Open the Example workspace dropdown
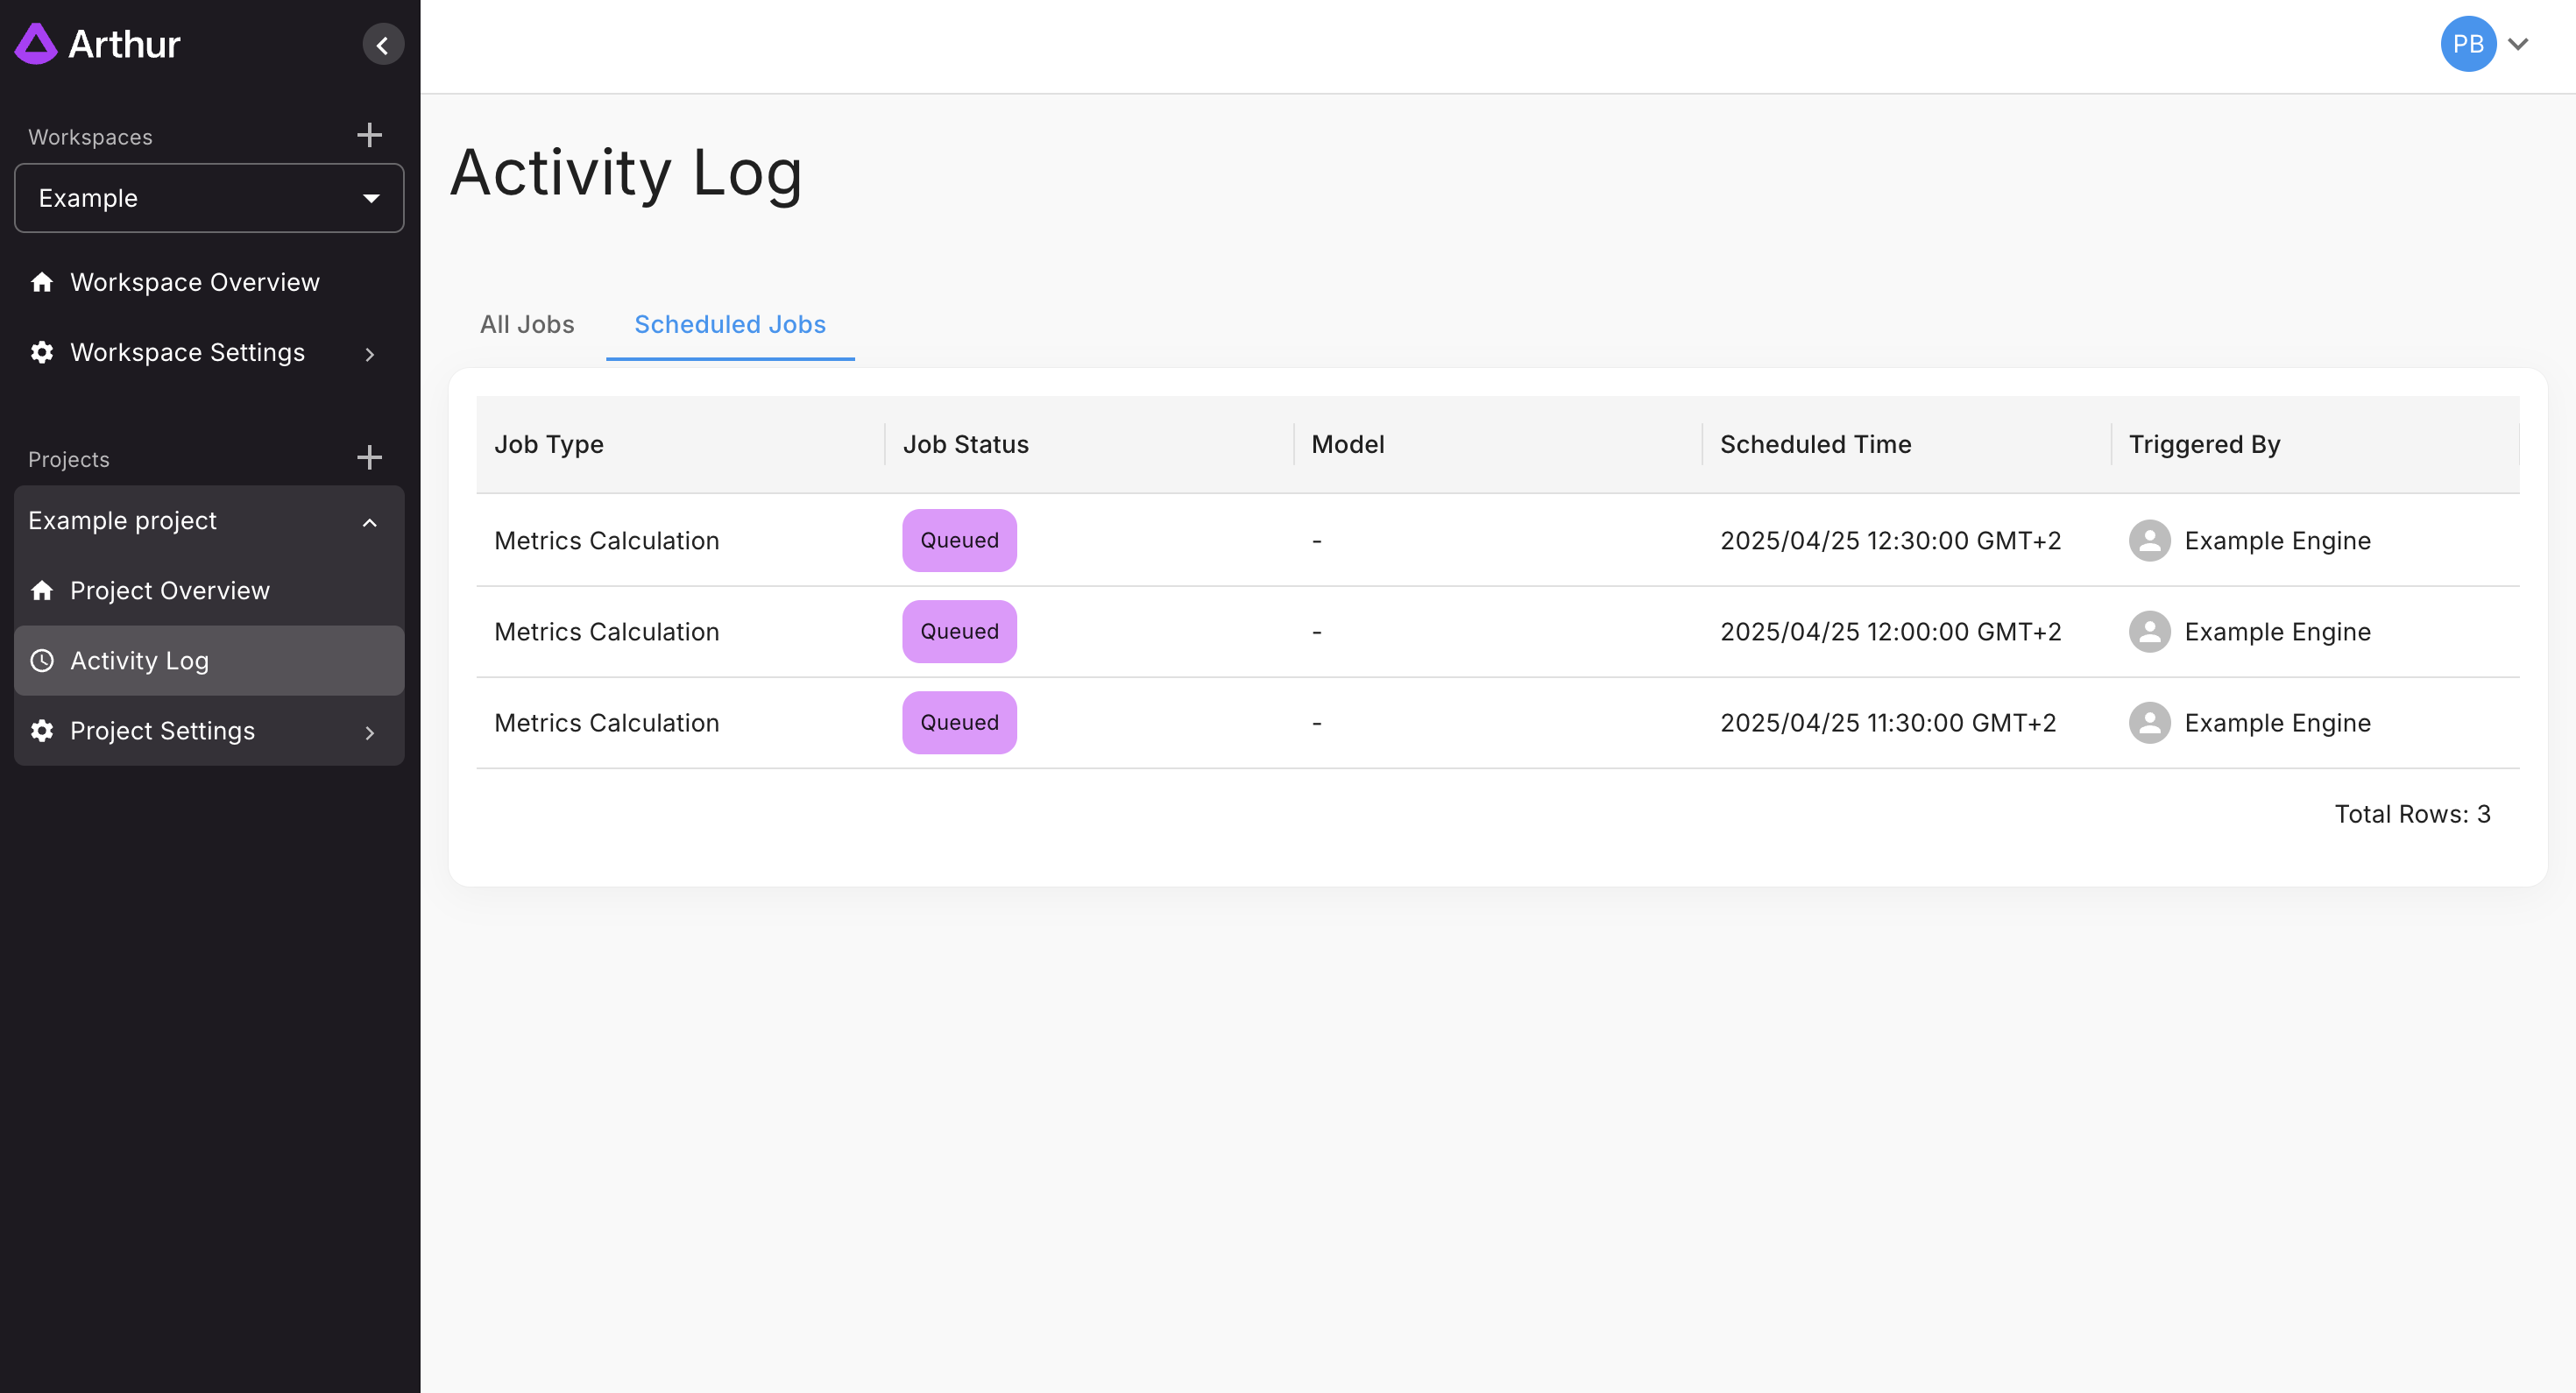2576x1393 pixels. [209, 198]
